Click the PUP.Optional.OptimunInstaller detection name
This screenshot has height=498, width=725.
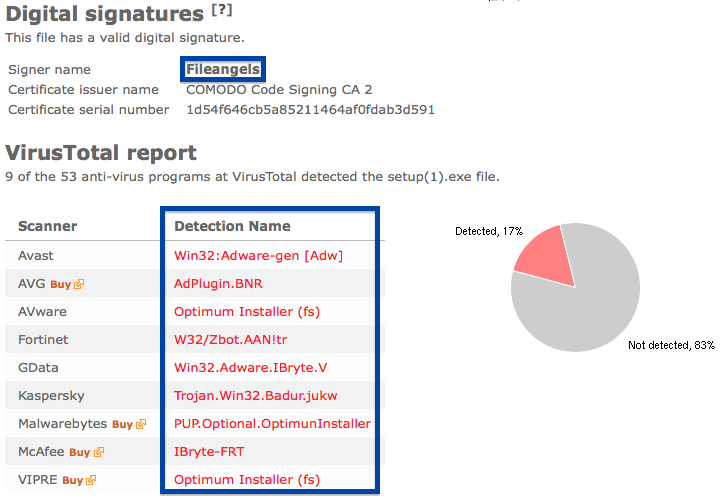pyautogui.click(x=272, y=424)
